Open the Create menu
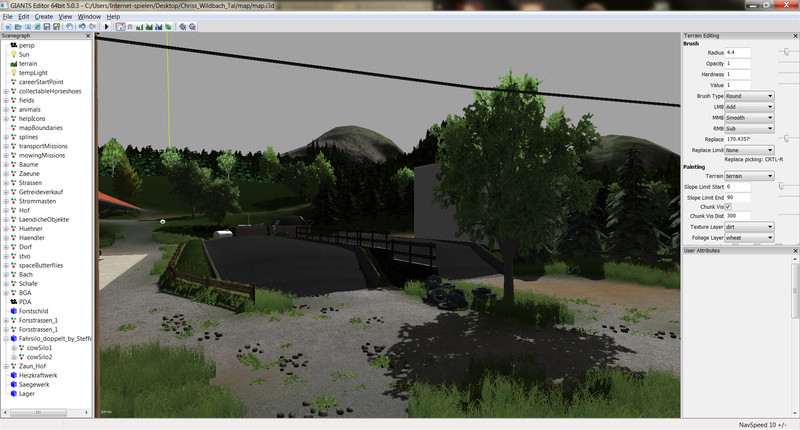 43,16
